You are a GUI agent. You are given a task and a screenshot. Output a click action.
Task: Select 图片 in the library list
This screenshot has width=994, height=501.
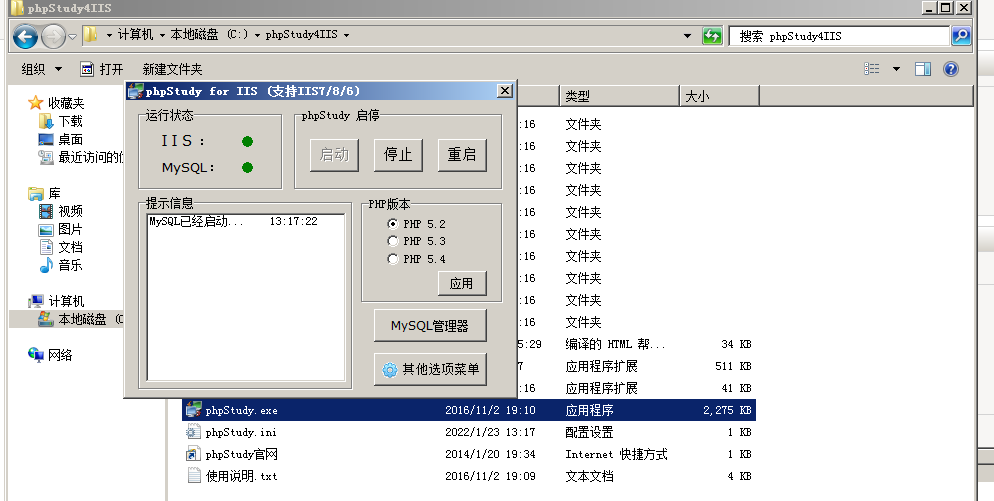70,229
